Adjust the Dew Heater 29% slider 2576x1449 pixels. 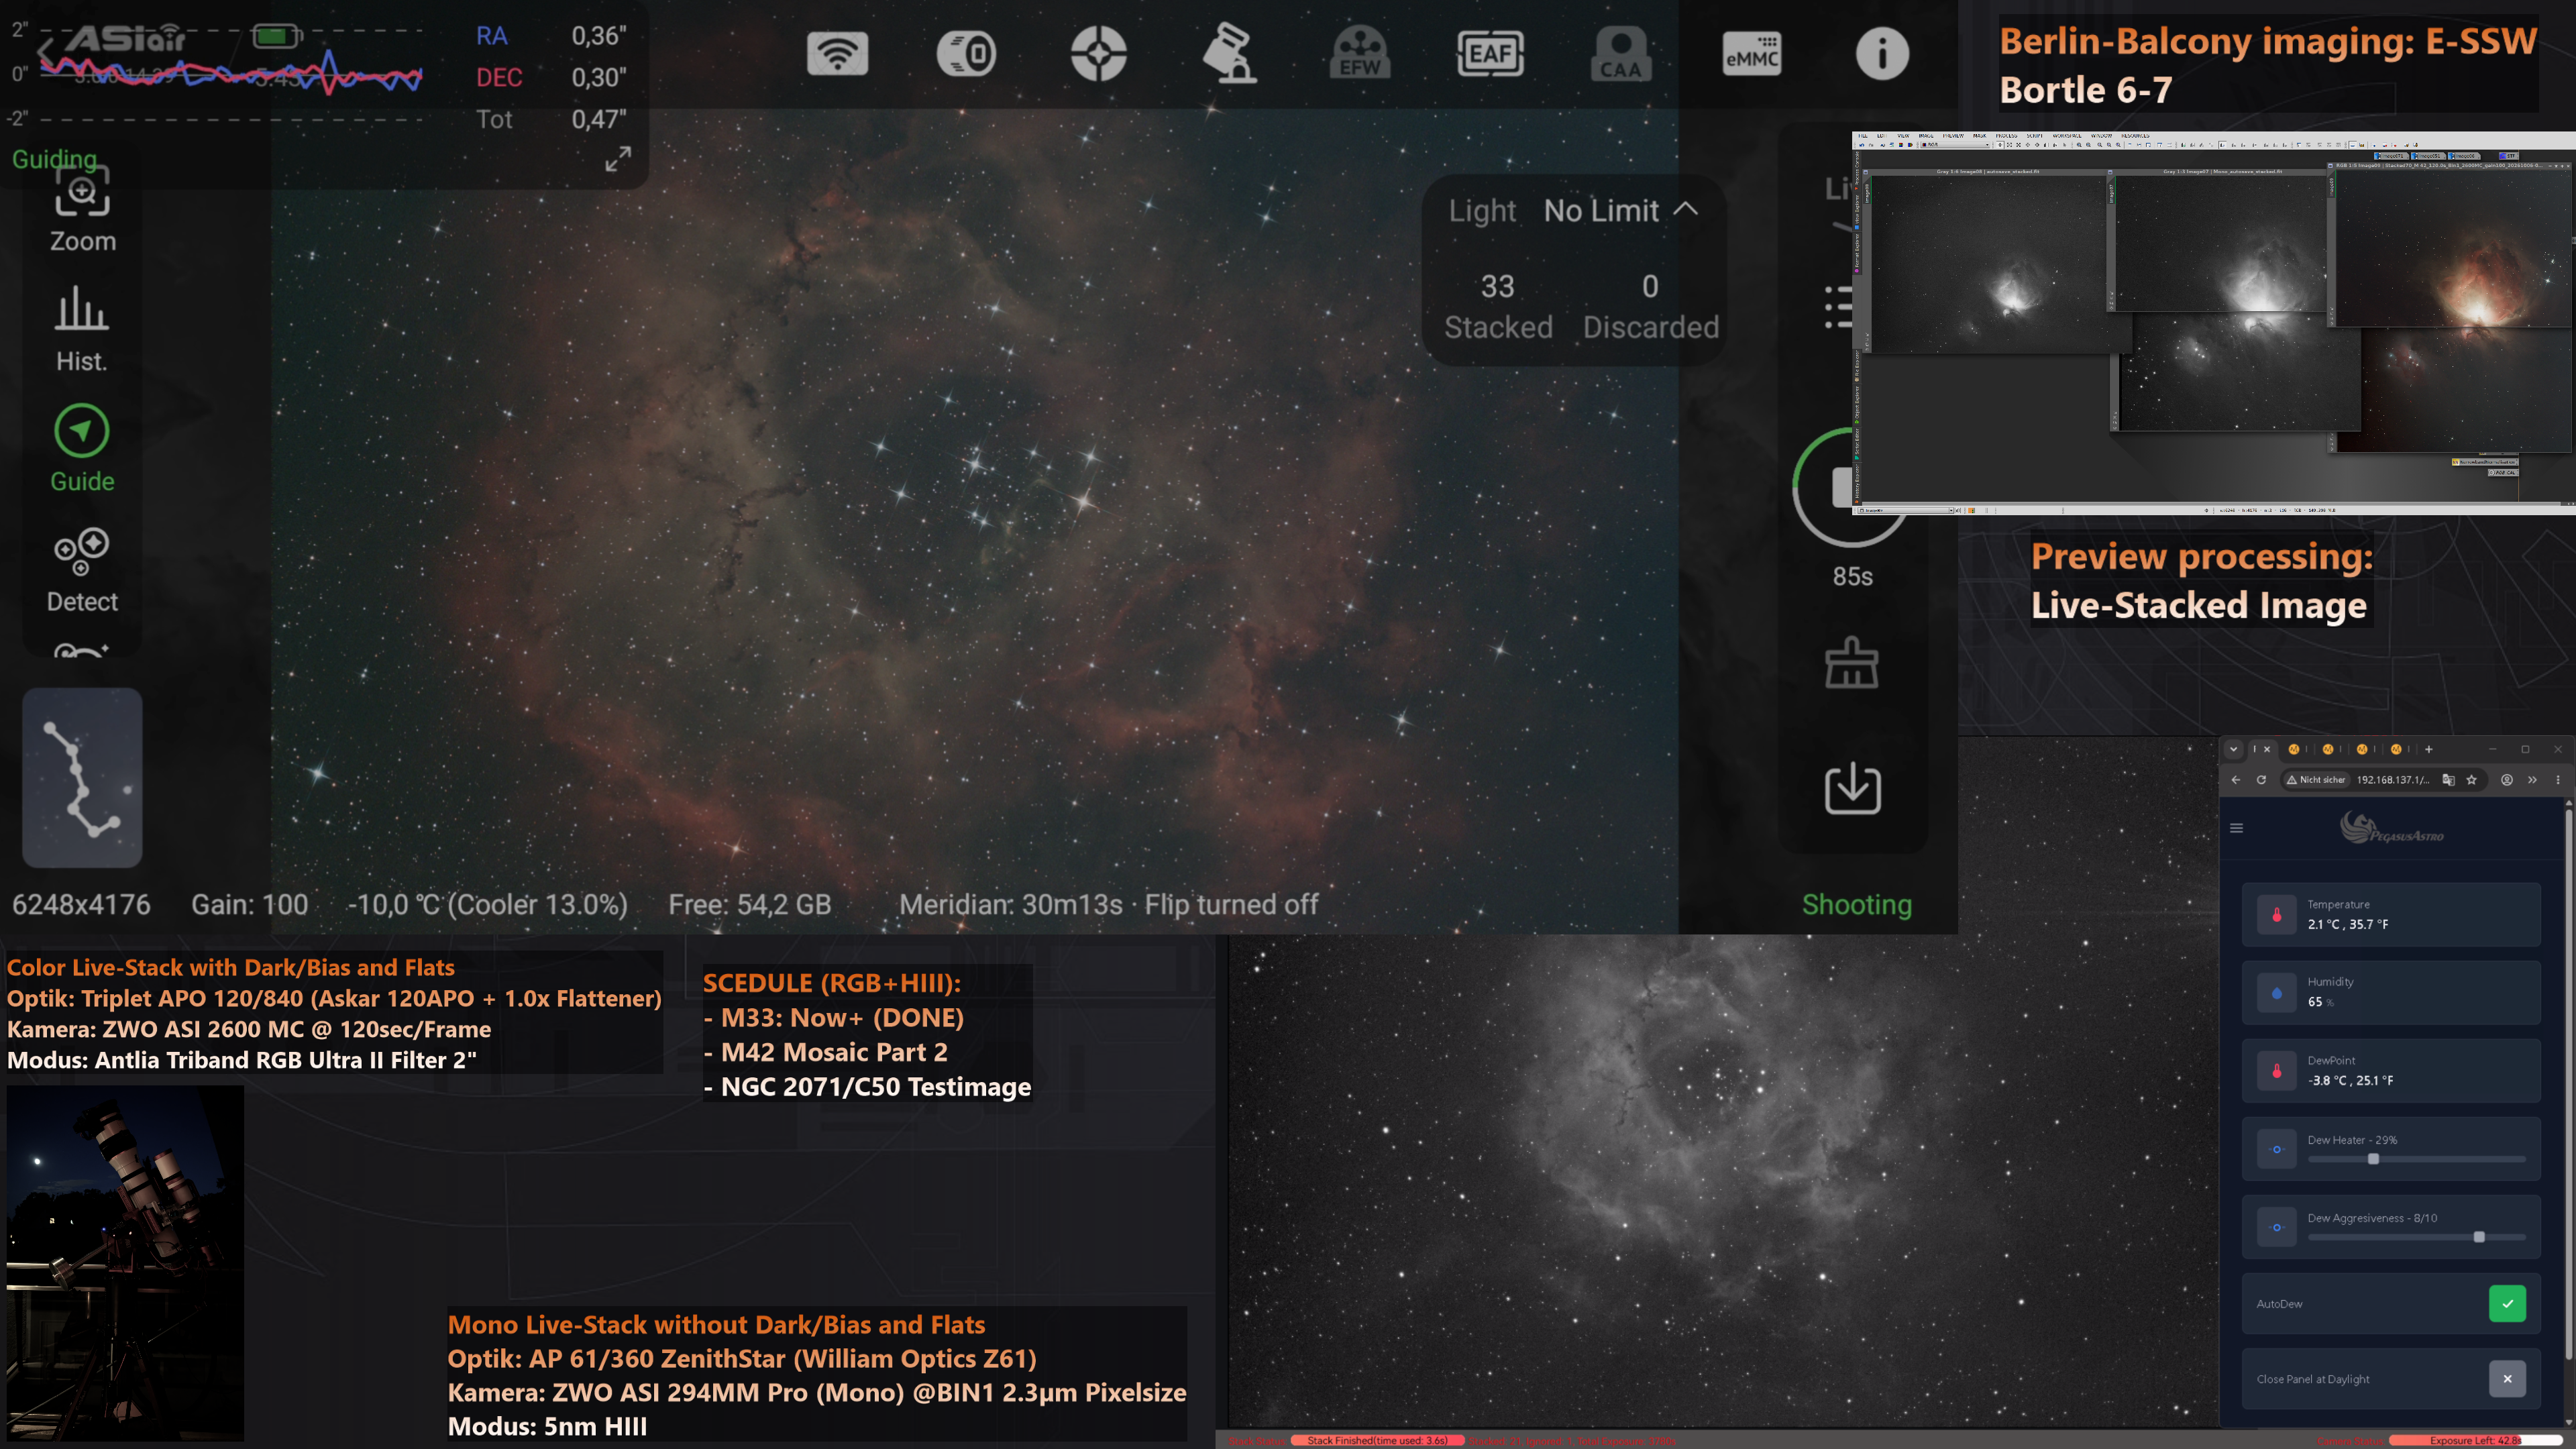pos(2416,1159)
